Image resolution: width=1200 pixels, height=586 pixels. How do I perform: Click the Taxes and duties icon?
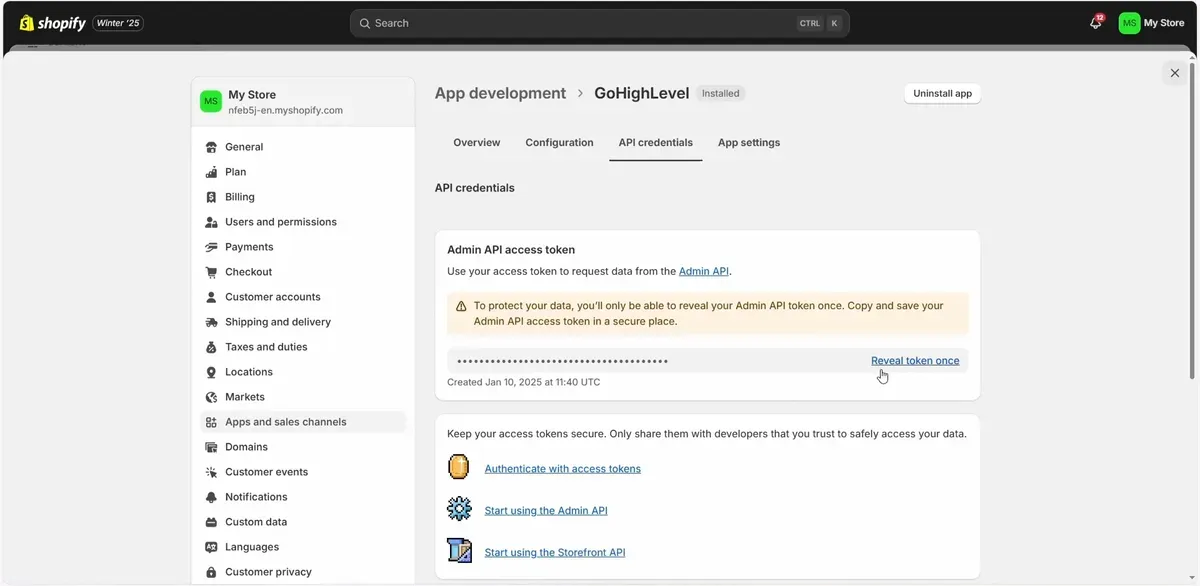(x=211, y=347)
